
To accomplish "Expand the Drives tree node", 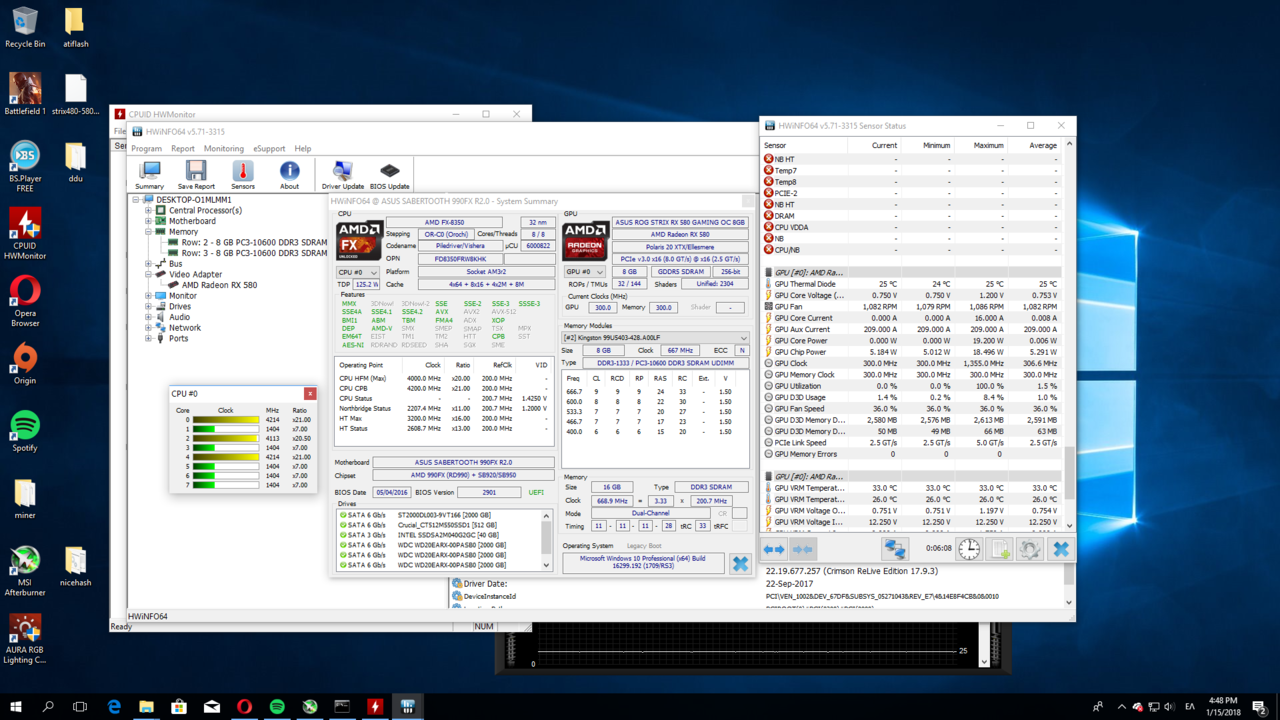I will pos(148,306).
